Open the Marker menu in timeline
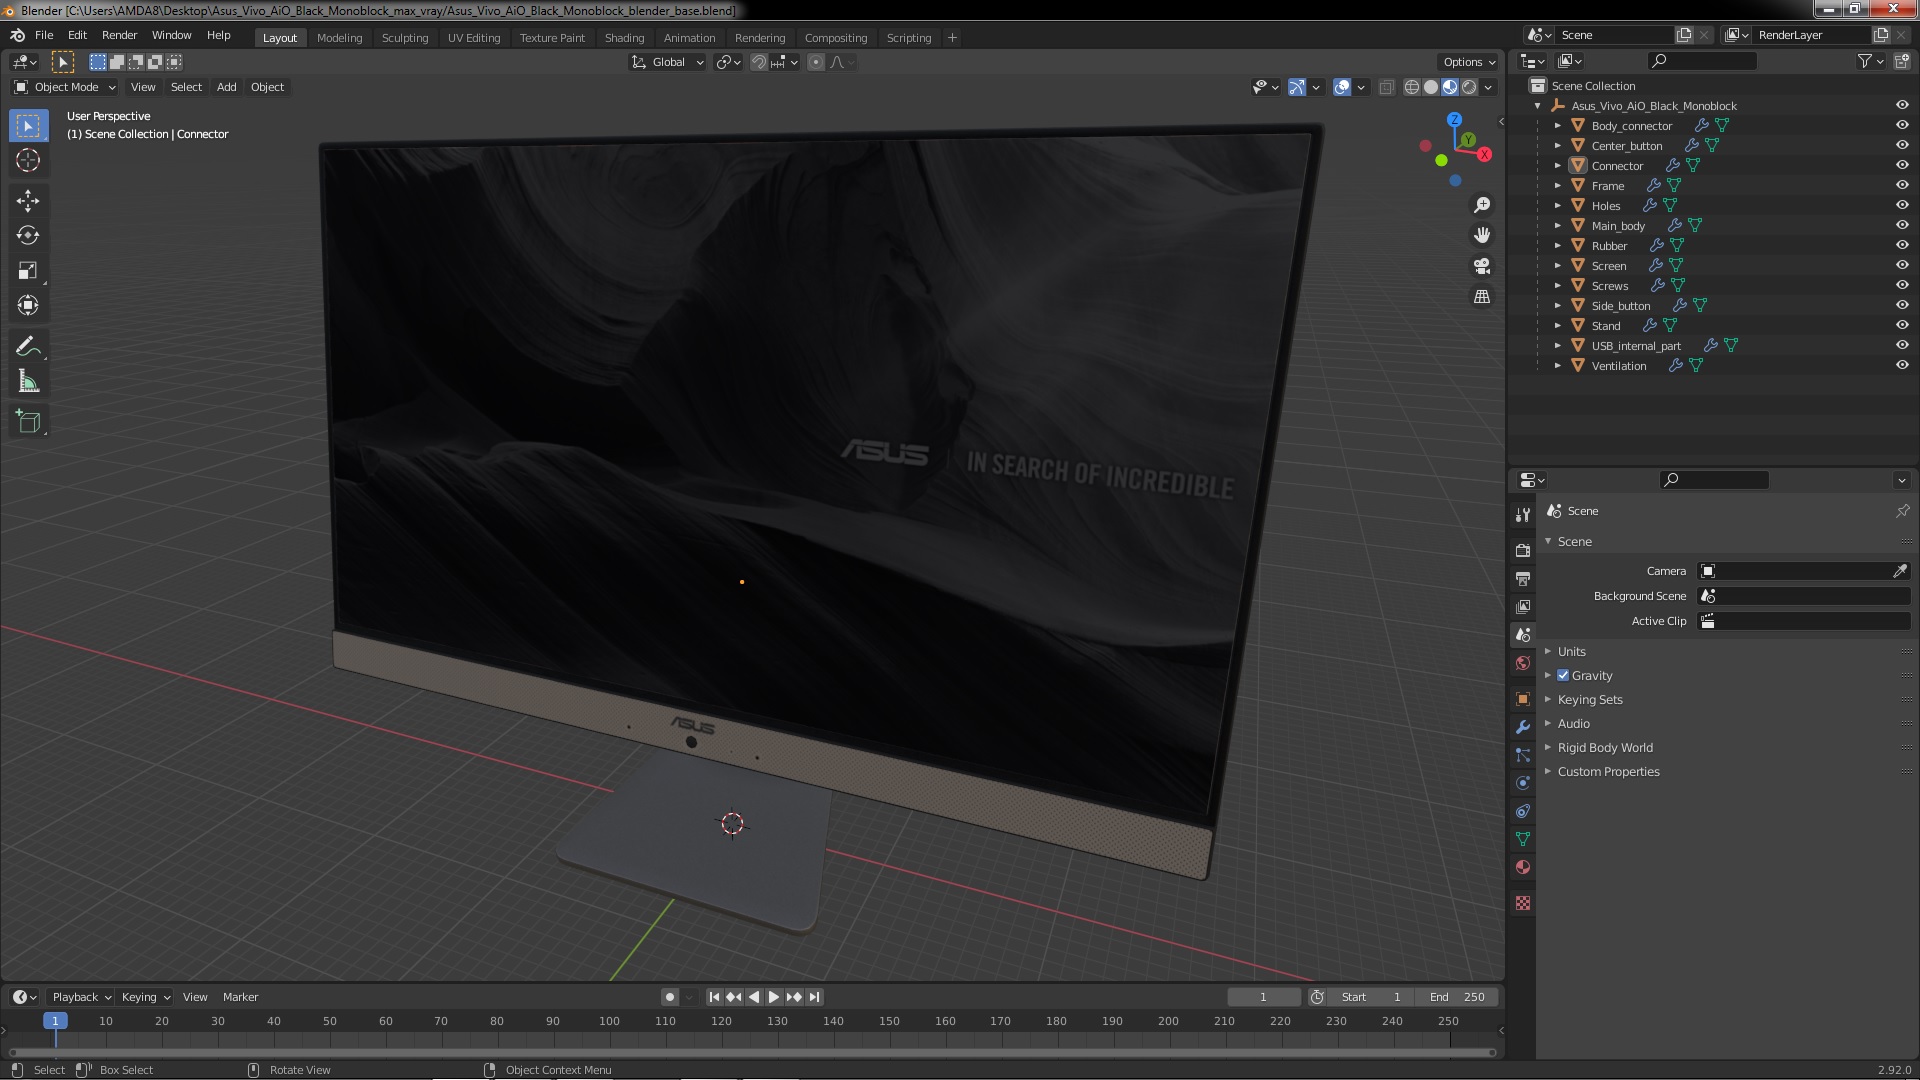Screen dimensions: 1920x1080 tap(240, 997)
